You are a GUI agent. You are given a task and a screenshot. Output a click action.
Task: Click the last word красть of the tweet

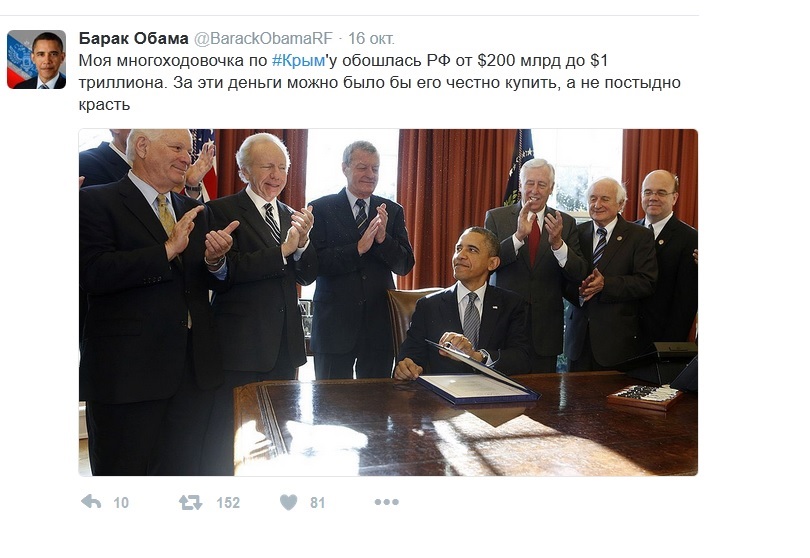point(104,105)
